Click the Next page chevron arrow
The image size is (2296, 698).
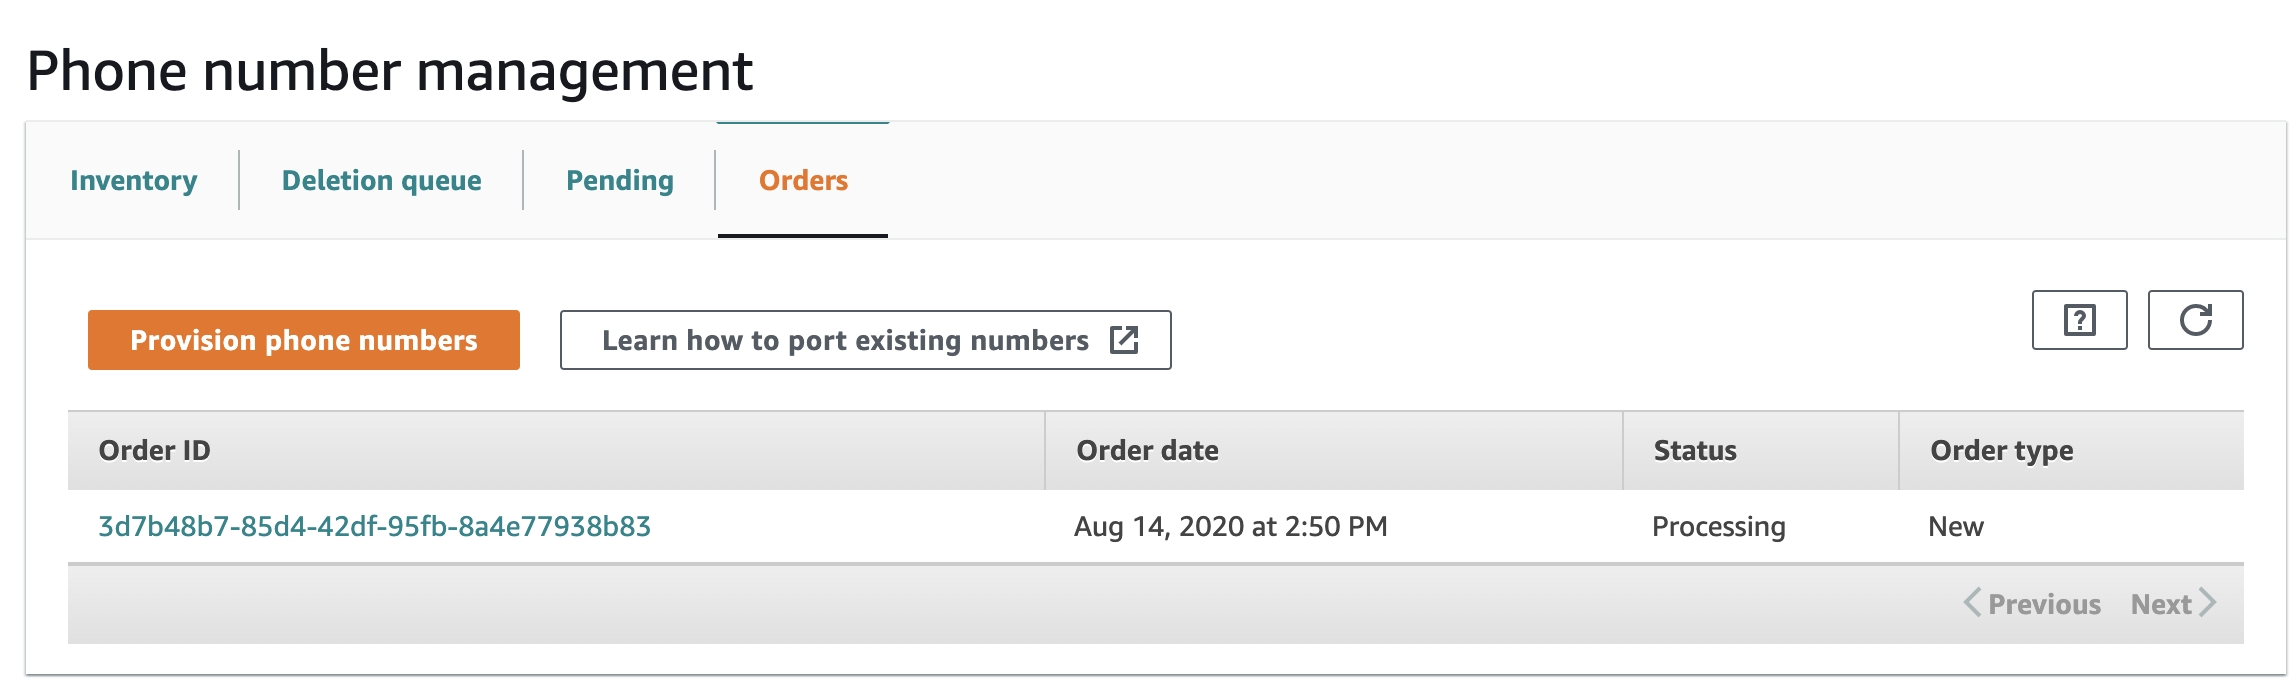(x=2208, y=603)
